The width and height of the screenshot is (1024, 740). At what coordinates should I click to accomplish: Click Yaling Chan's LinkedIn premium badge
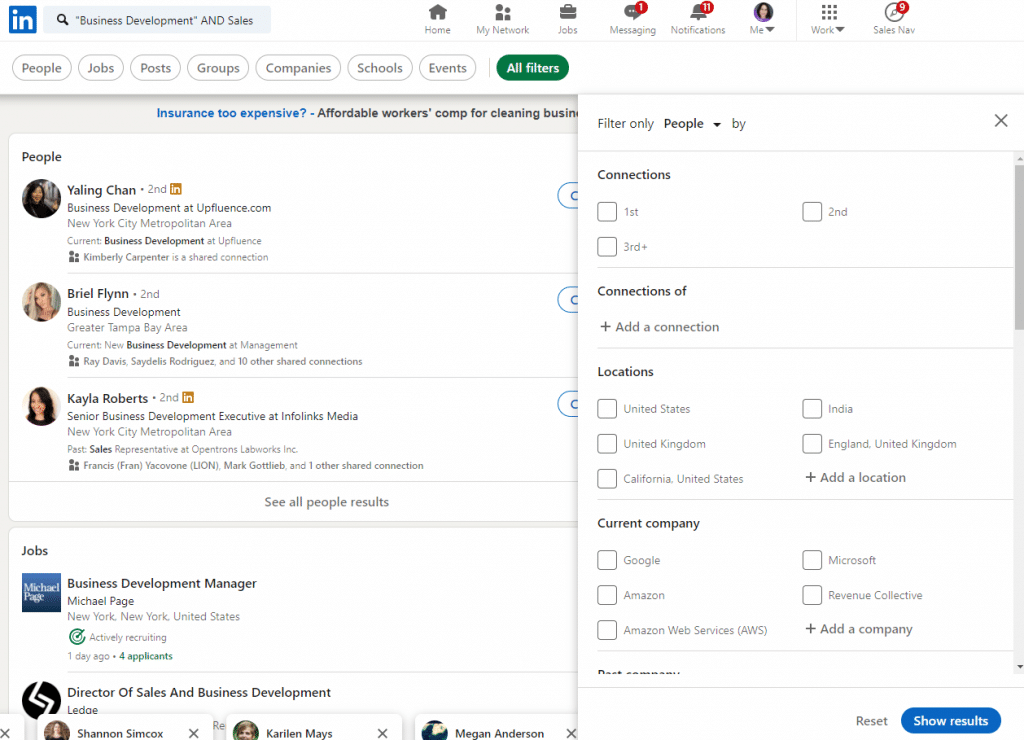[176, 189]
